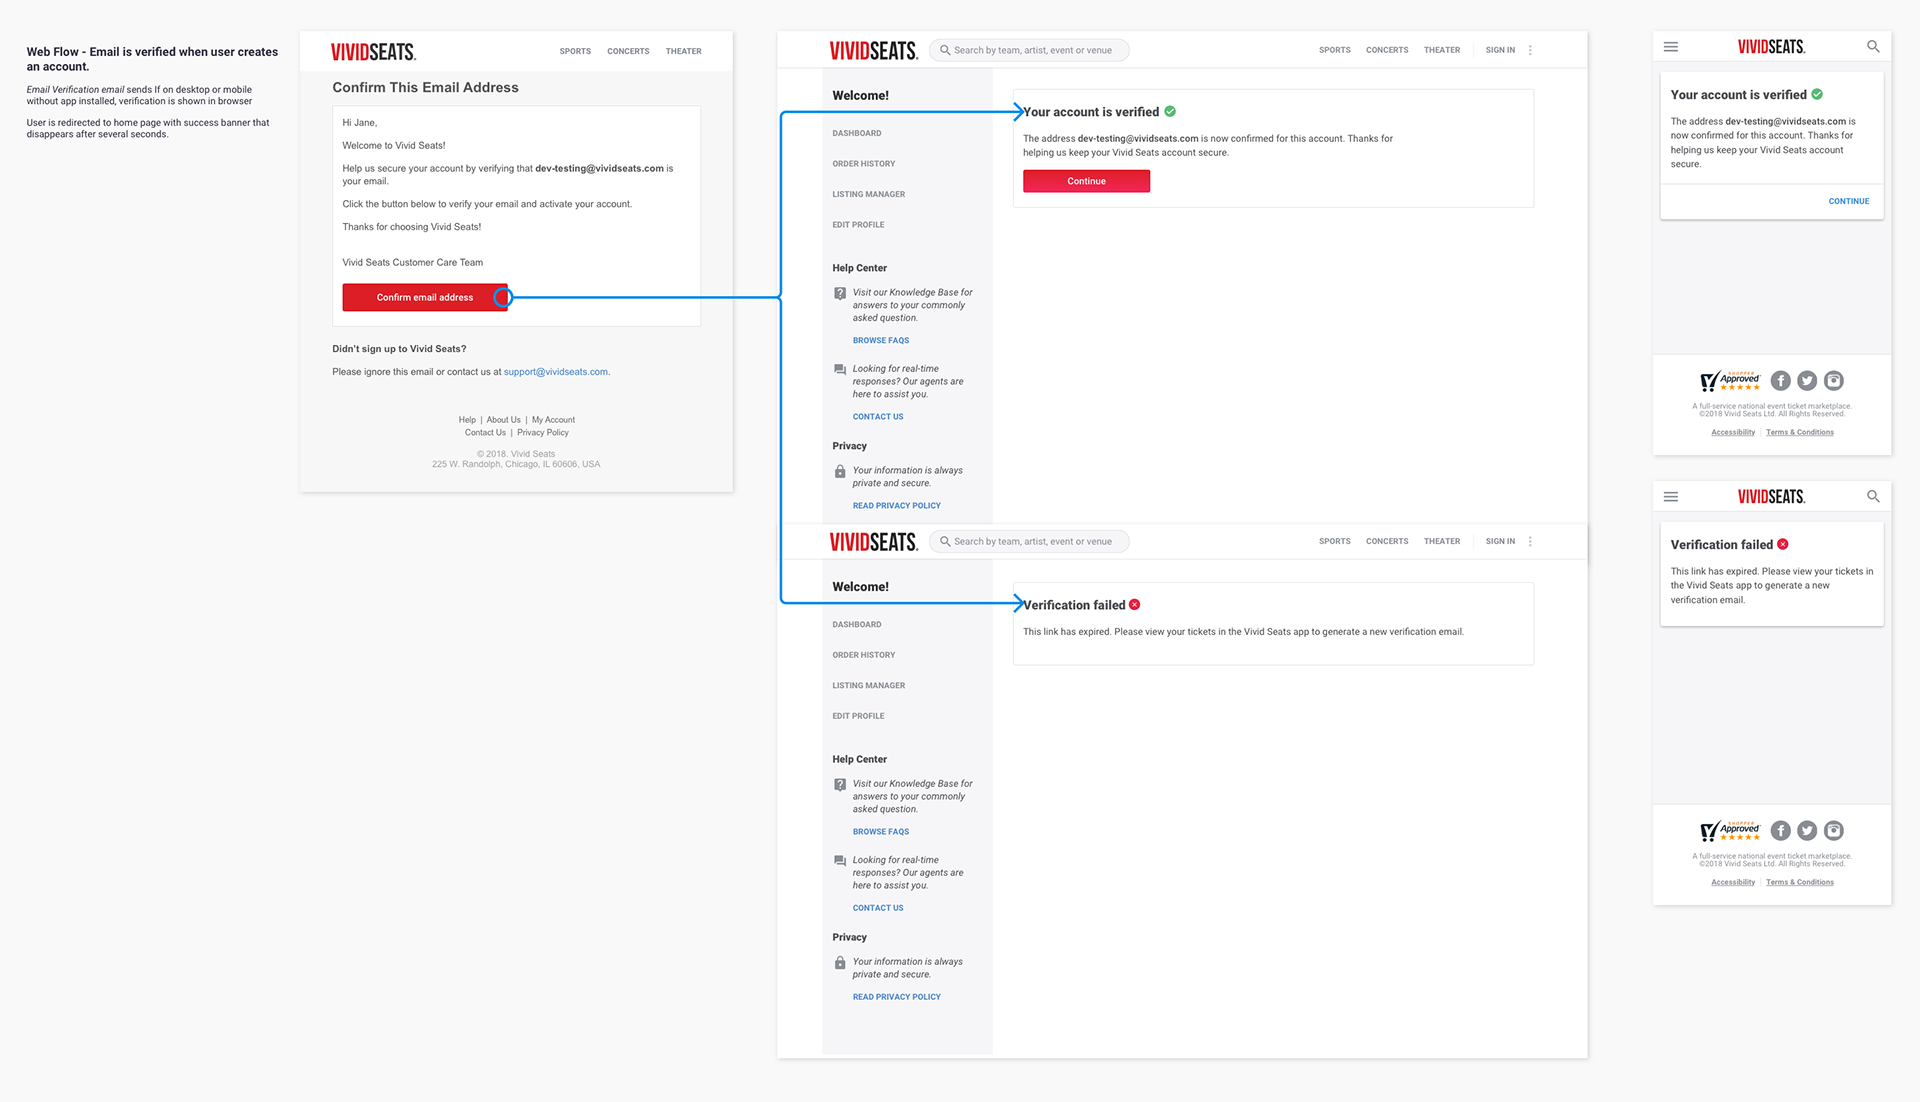Click CONTACT US in the upper sidebar
The width and height of the screenshot is (1920, 1102).
point(878,417)
